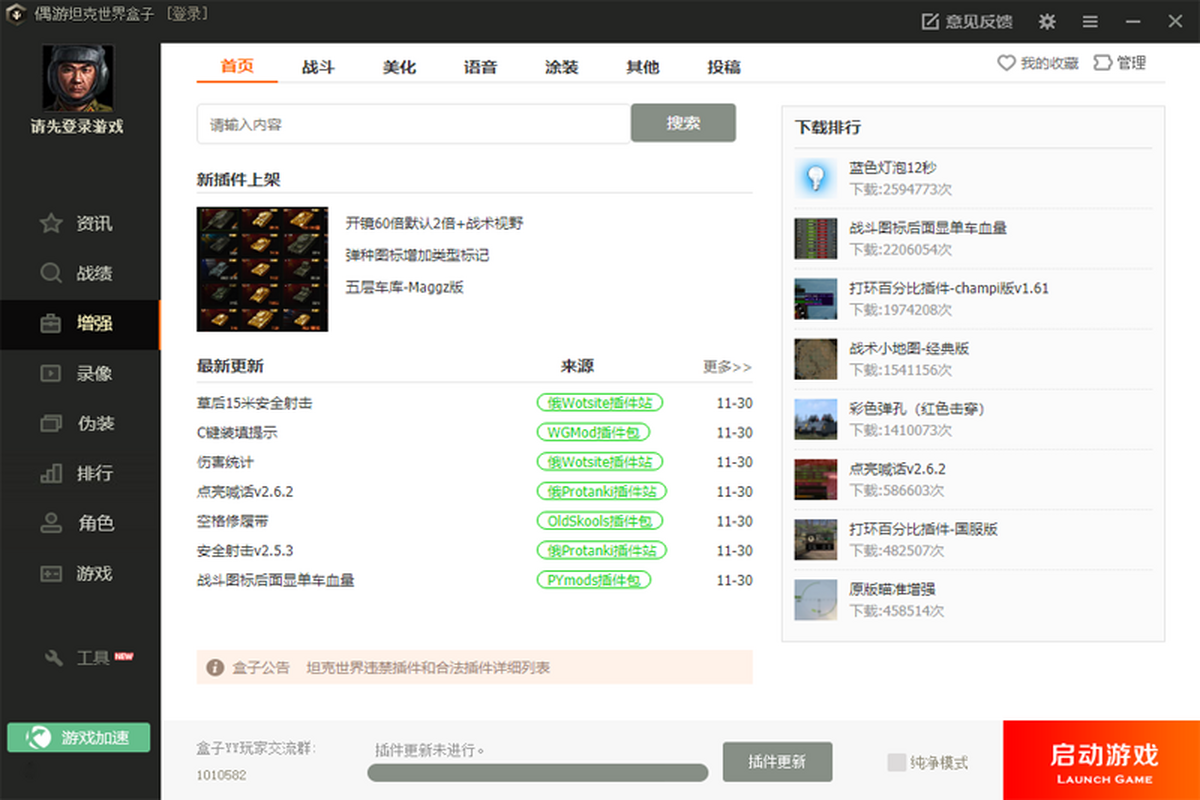This screenshot has height=800, width=1200.
Task: Open the 工具 wrench tools icon
Action: (x=55, y=658)
